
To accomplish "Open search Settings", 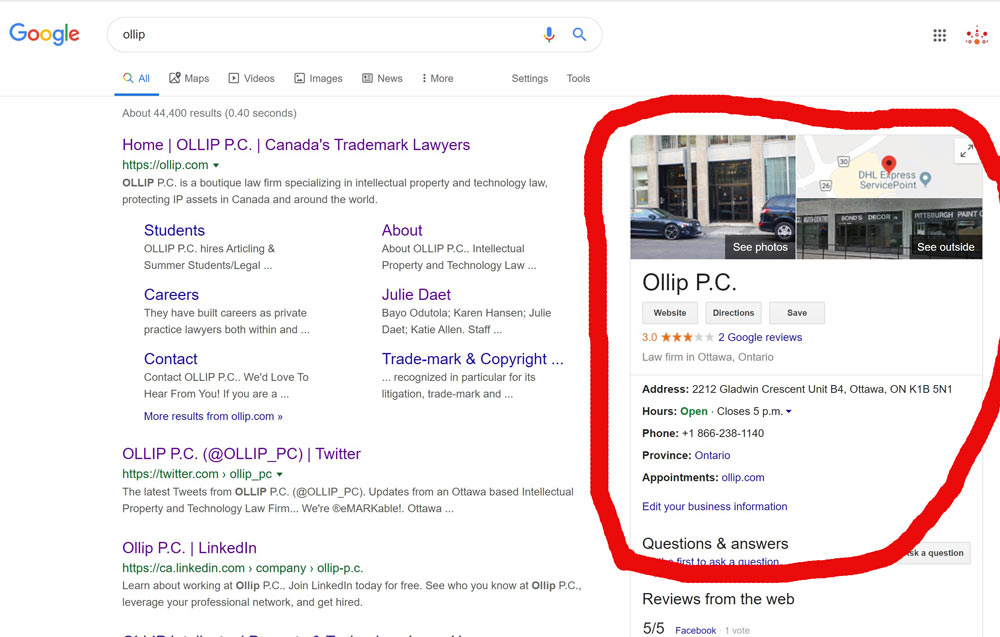I will pyautogui.click(x=529, y=78).
